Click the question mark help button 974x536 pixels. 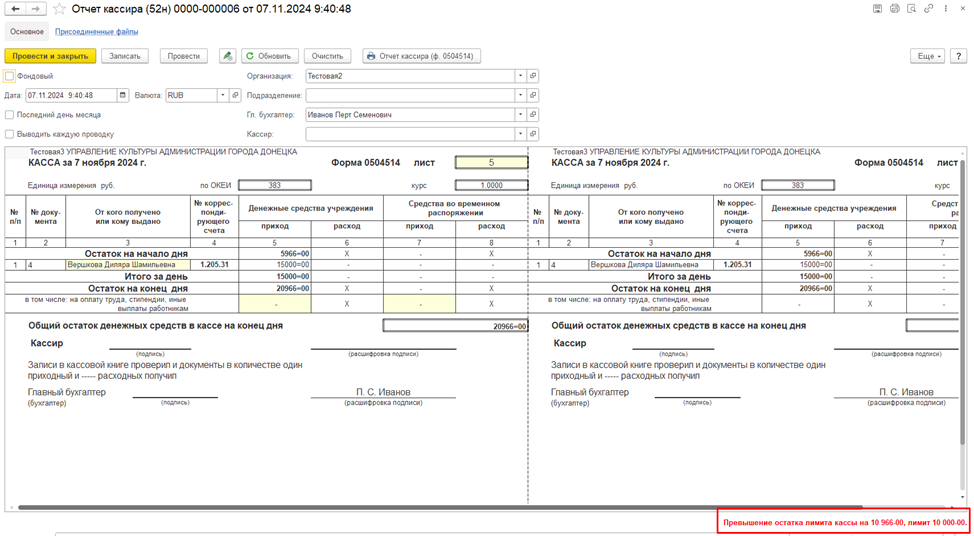click(958, 56)
